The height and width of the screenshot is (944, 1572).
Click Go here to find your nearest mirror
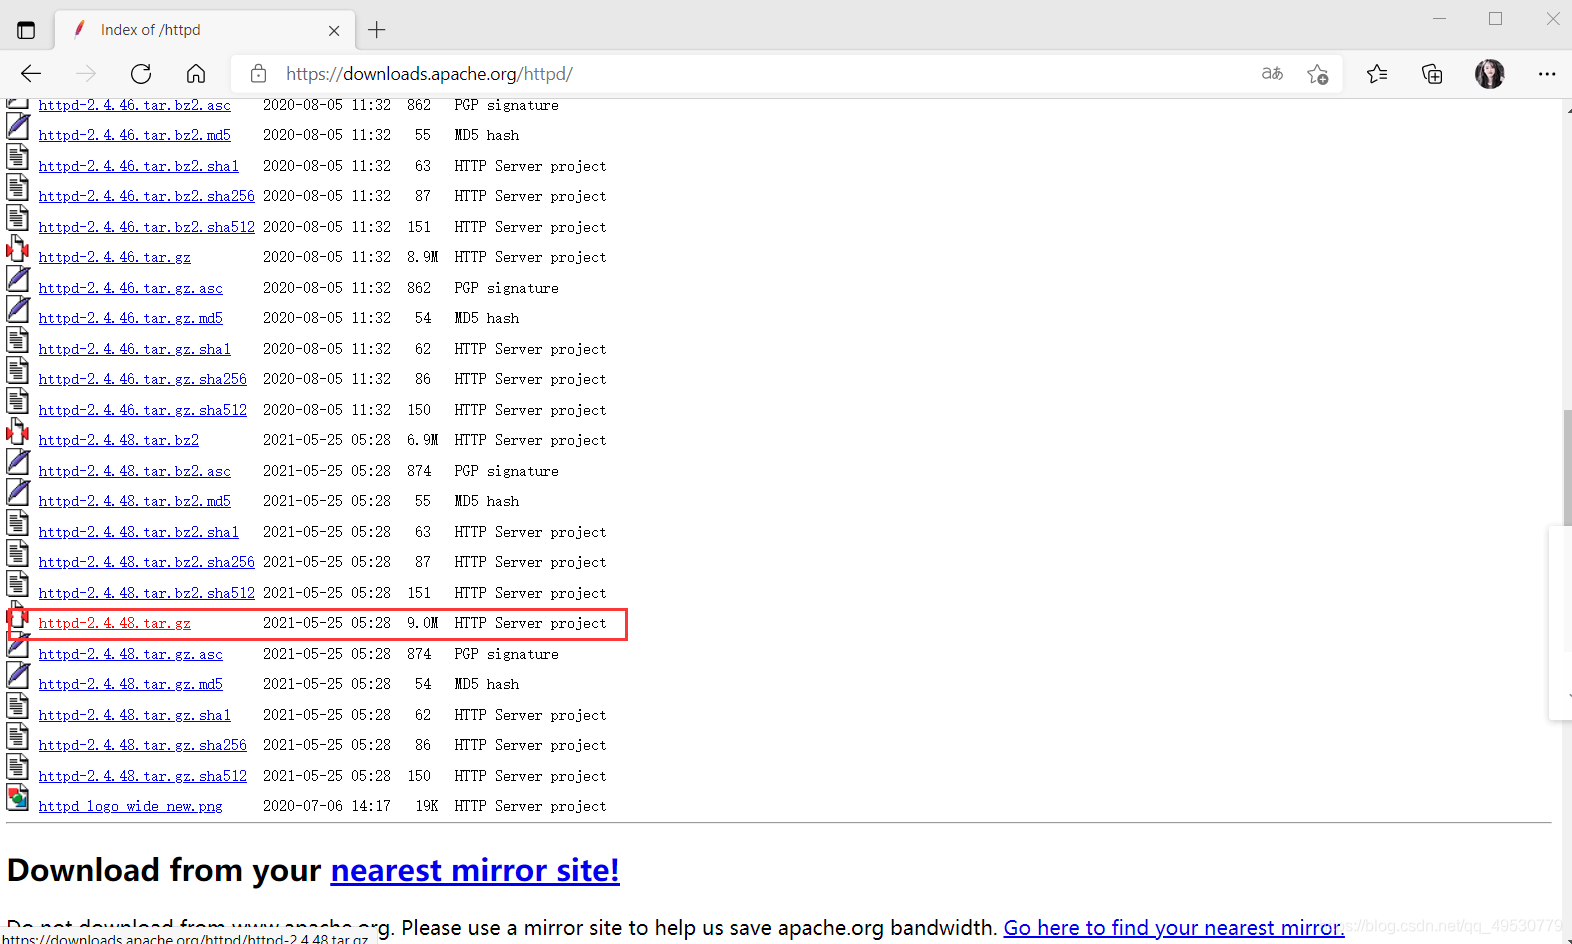pyautogui.click(x=1173, y=928)
